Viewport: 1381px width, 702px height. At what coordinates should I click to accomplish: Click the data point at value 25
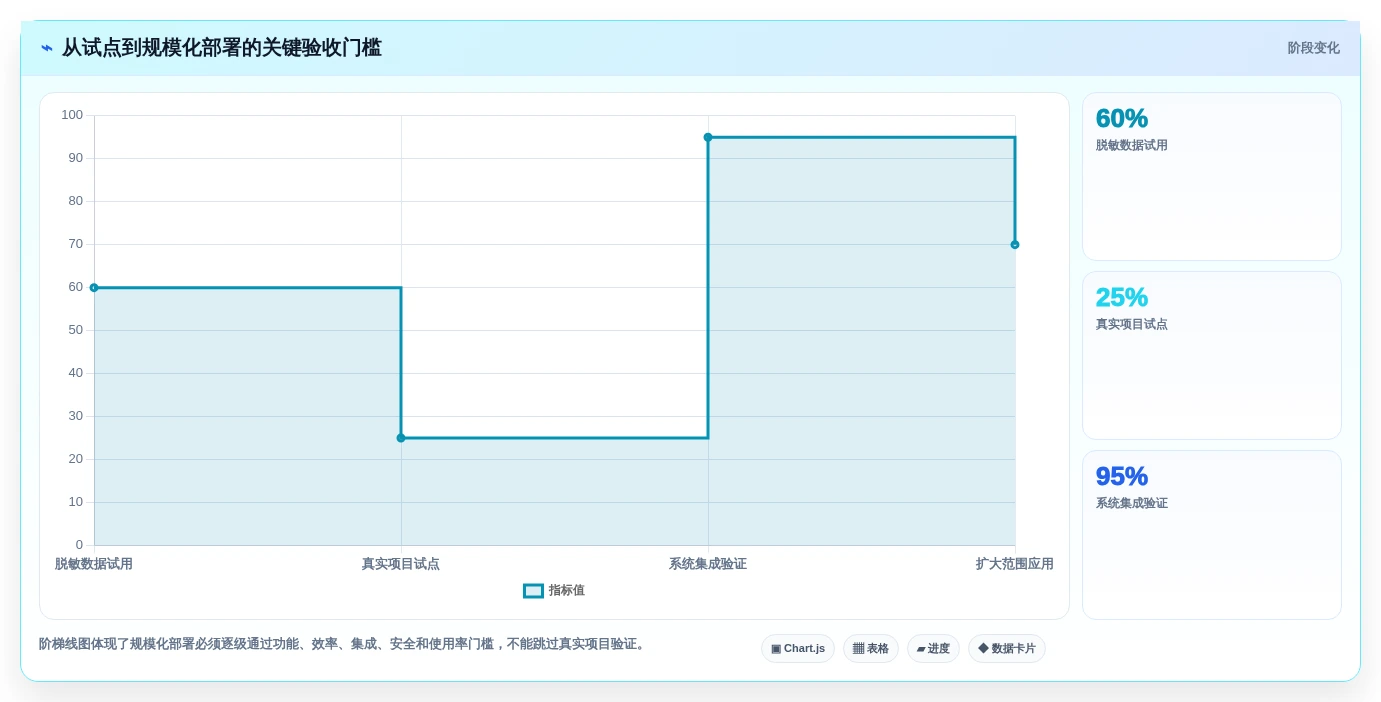pyautogui.click(x=401, y=438)
